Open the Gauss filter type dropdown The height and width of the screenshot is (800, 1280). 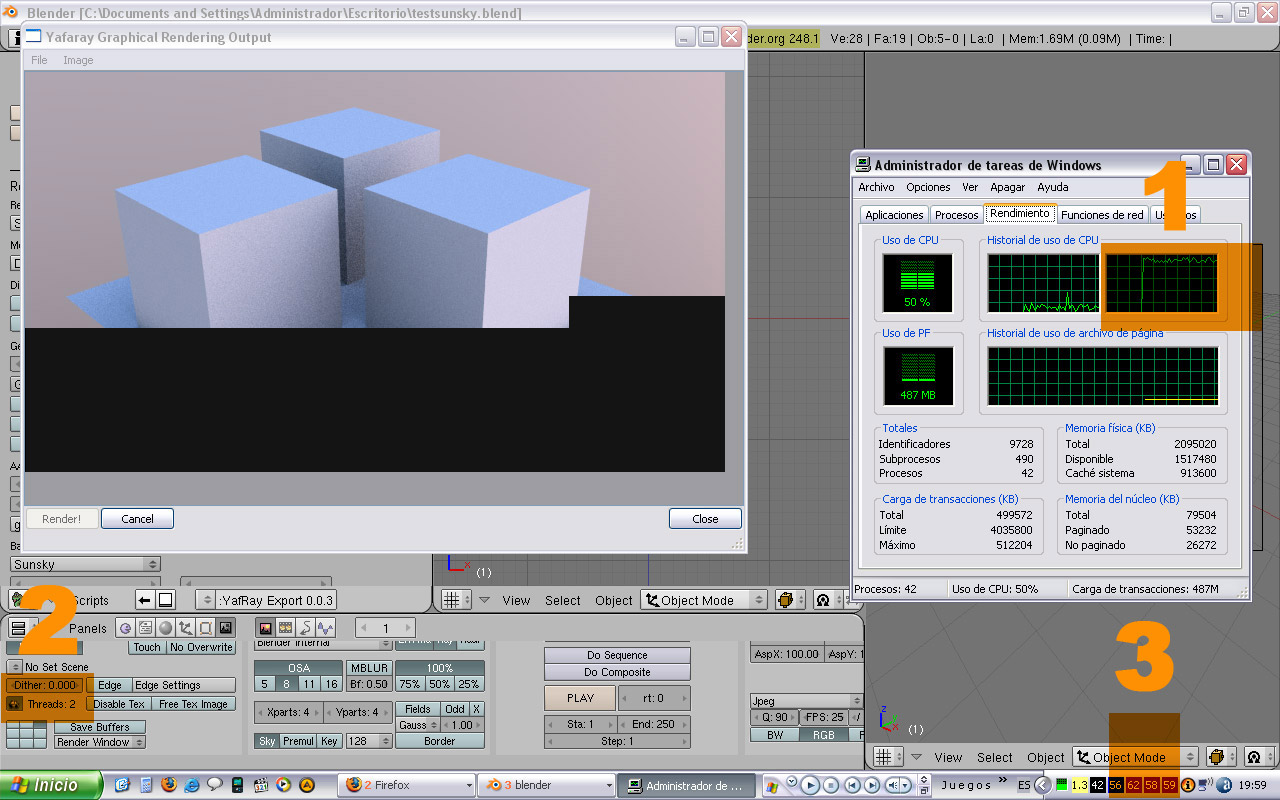(418, 725)
